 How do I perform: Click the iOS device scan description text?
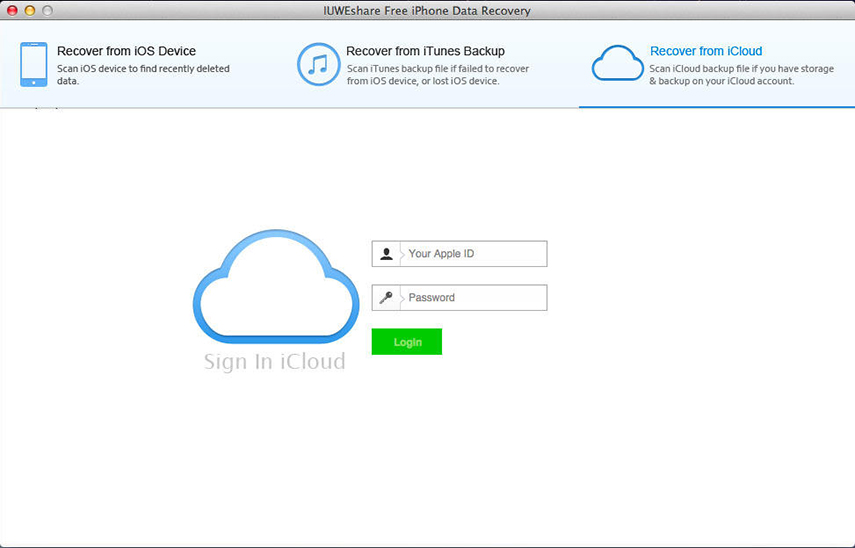[143, 75]
